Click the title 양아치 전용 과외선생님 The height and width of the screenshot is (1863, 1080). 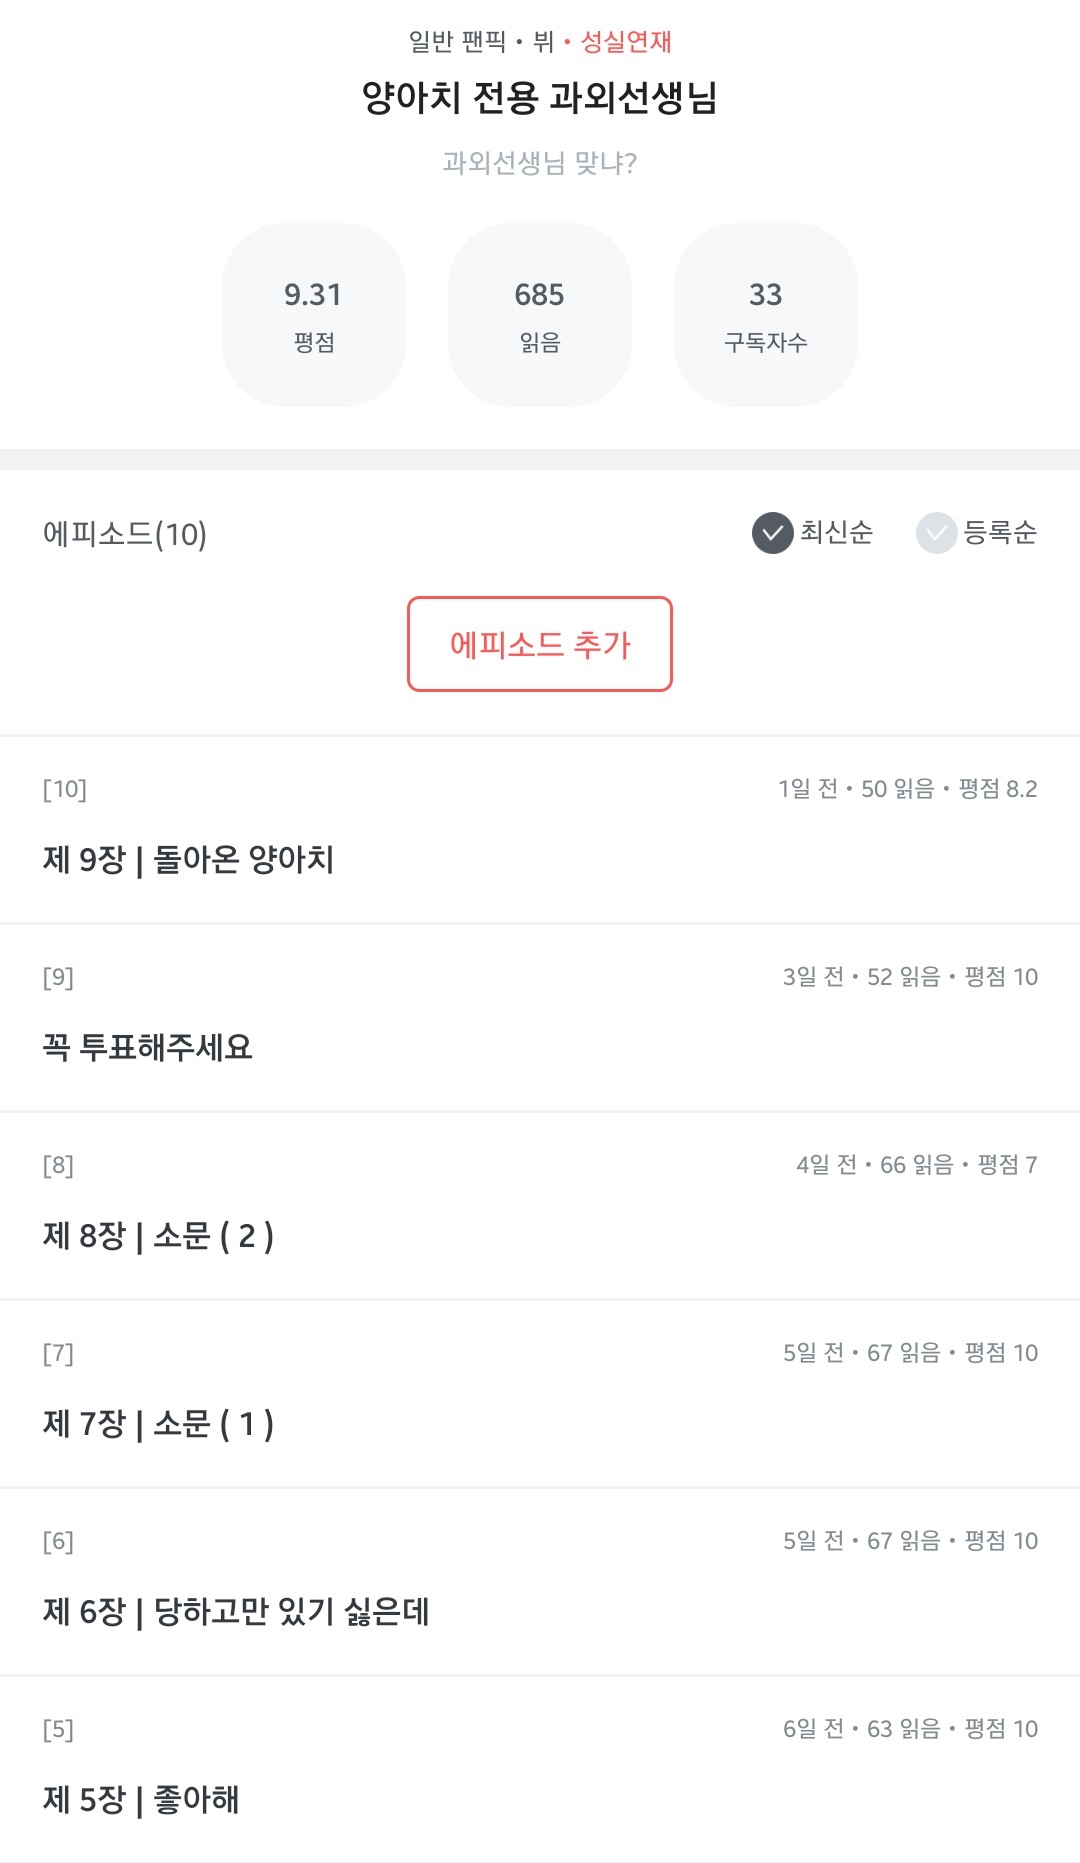coord(540,98)
